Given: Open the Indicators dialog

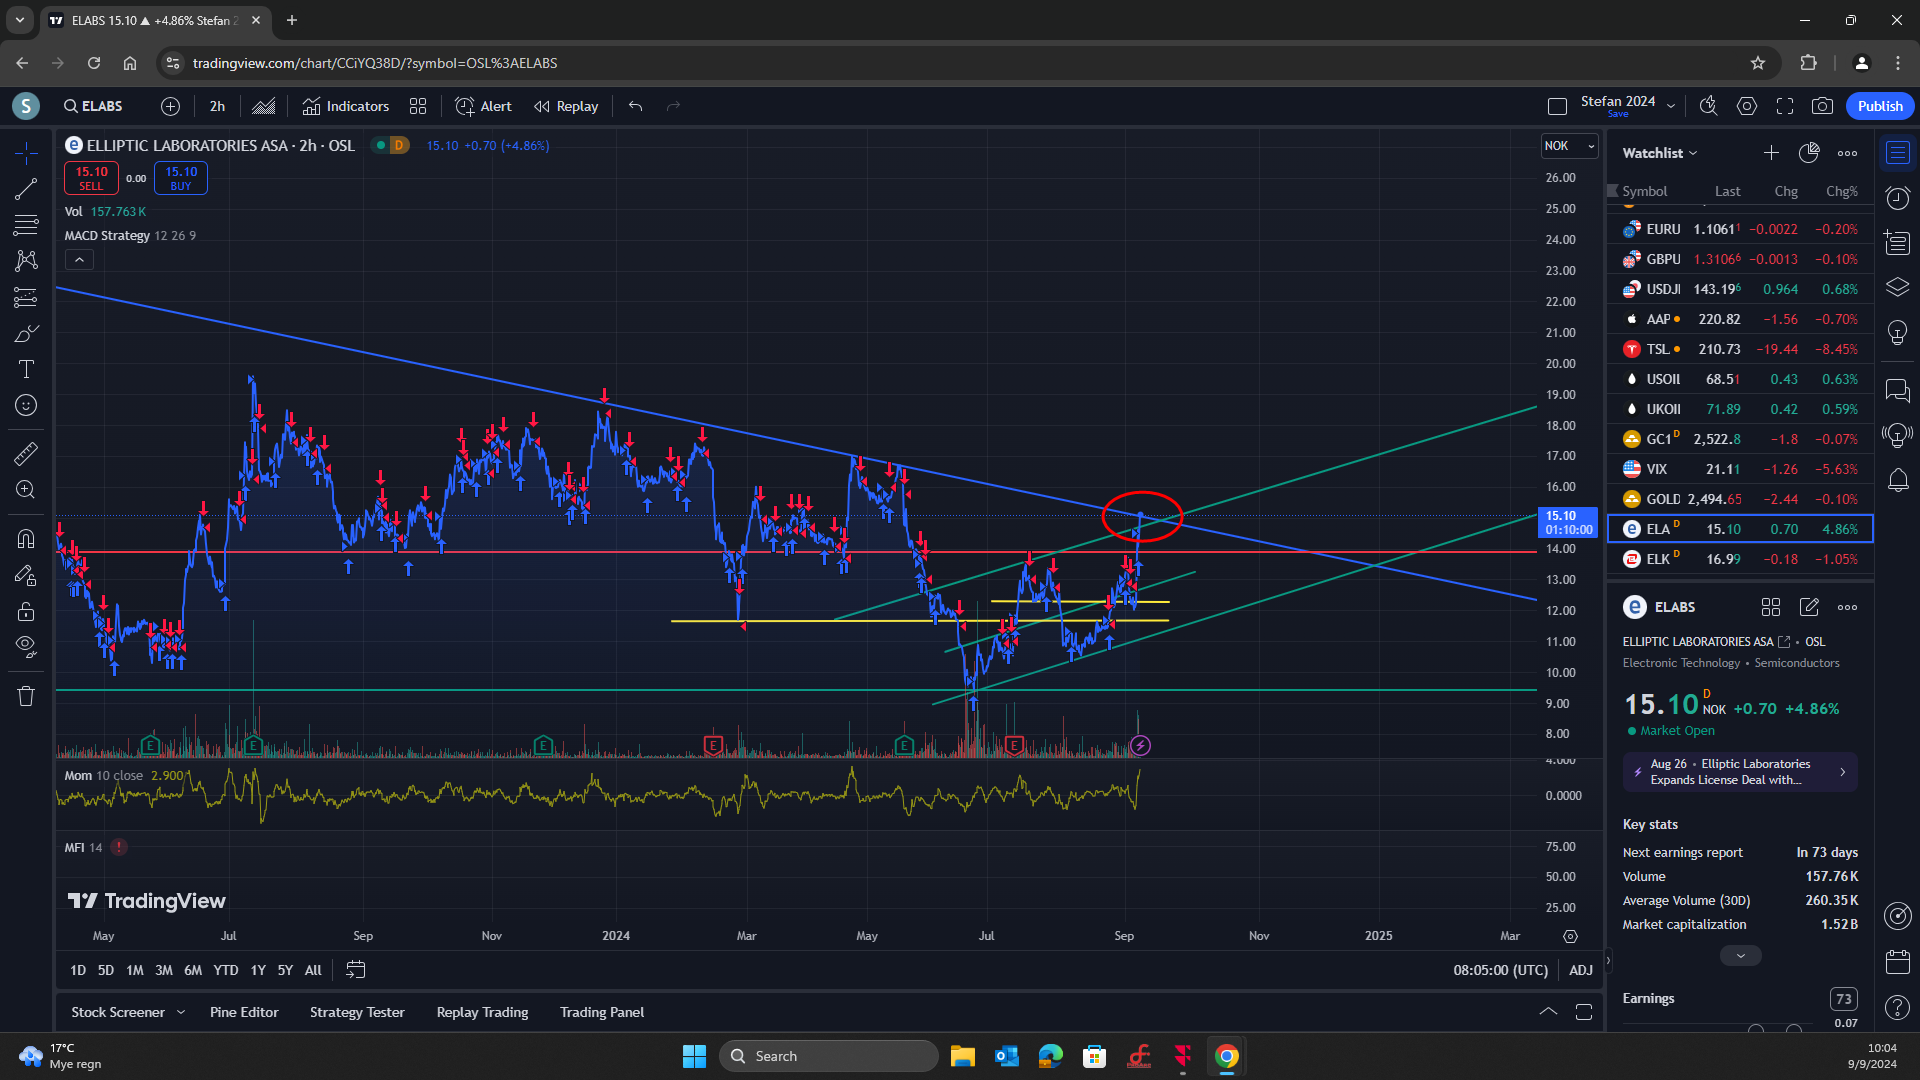Looking at the screenshot, I should click(346, 106).
